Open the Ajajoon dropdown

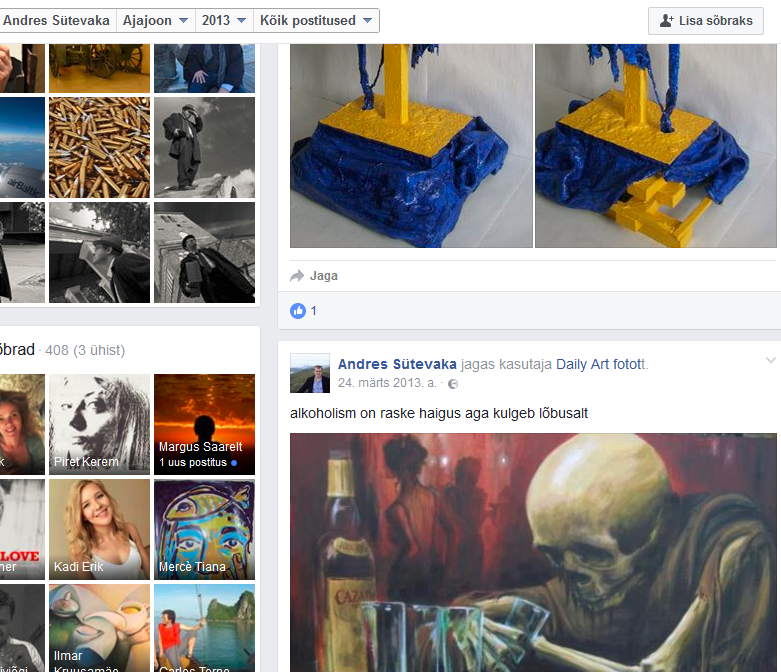point(156,20)
